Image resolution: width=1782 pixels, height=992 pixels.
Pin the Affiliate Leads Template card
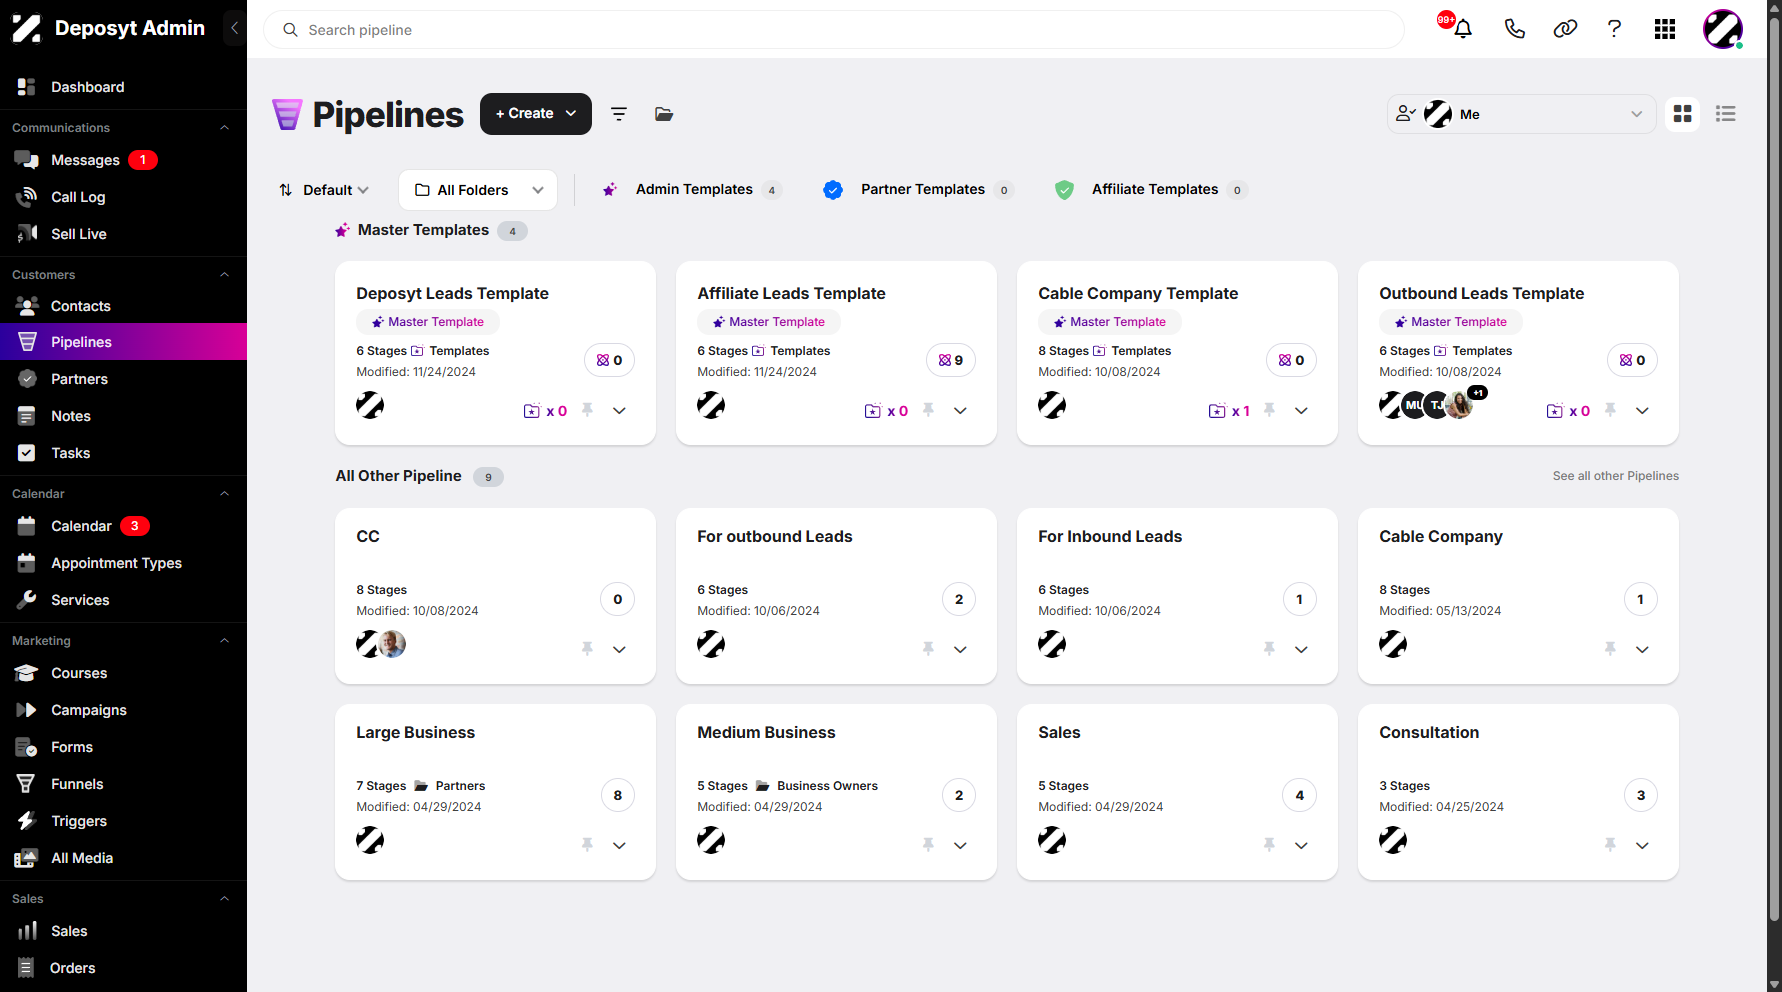929,410
